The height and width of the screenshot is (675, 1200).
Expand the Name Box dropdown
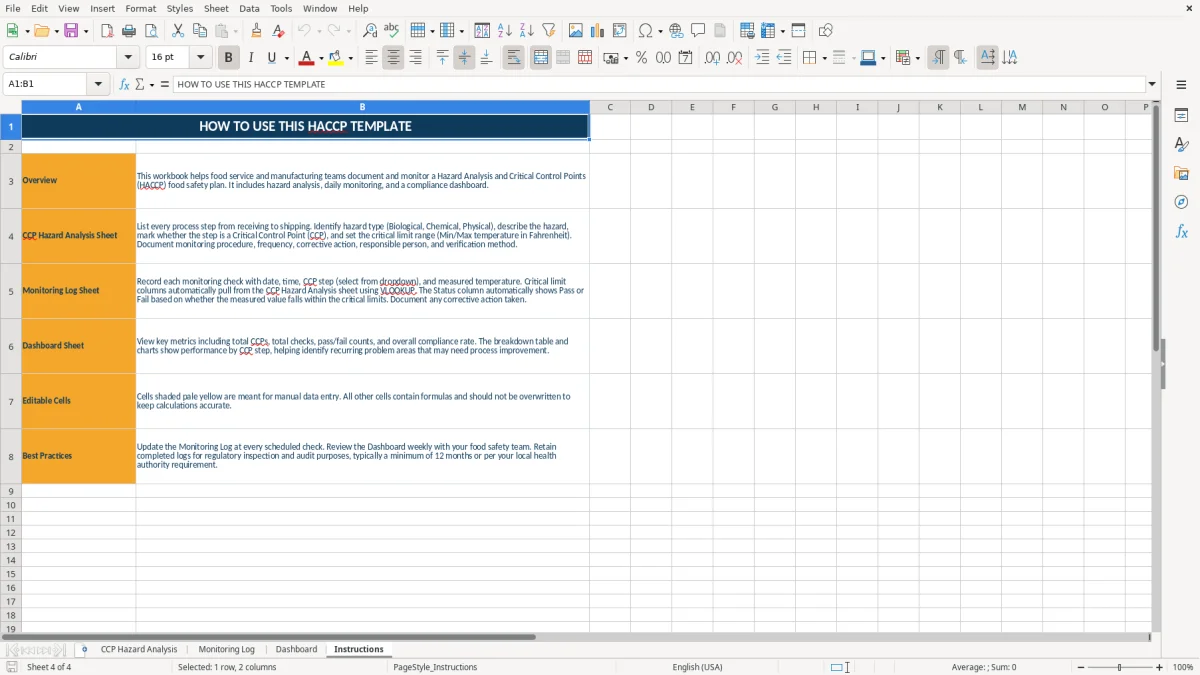pyautogui.click(x=98, y=84)
